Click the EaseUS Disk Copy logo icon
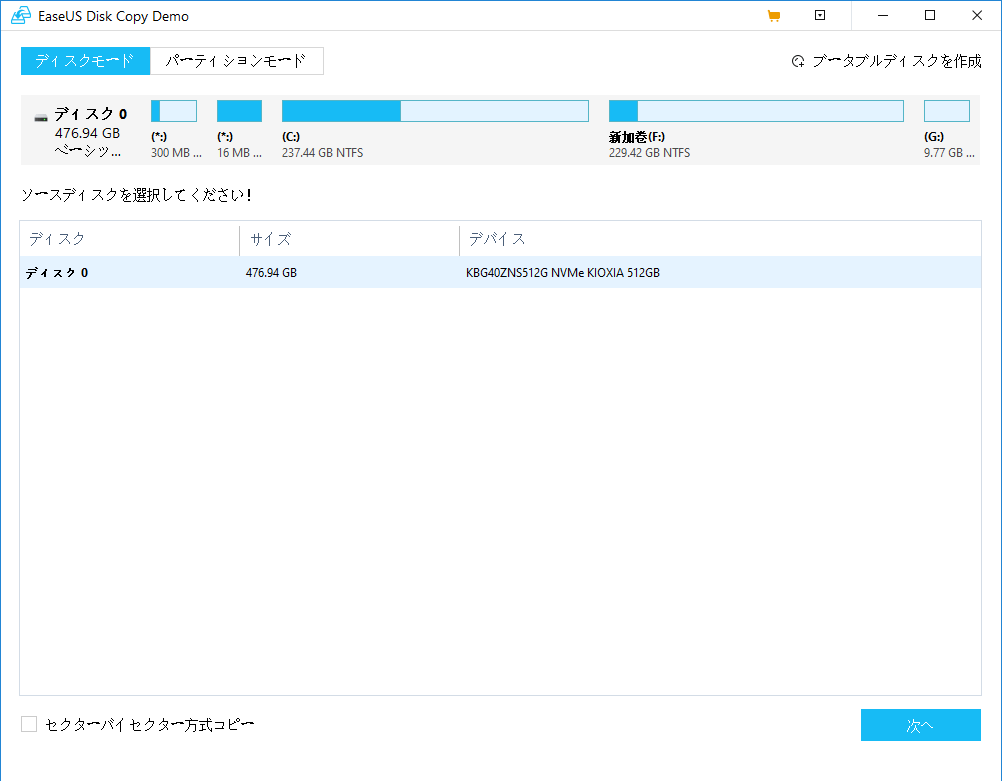Image resolution: width=1002 pixels, height=781 pixels. 21,16
